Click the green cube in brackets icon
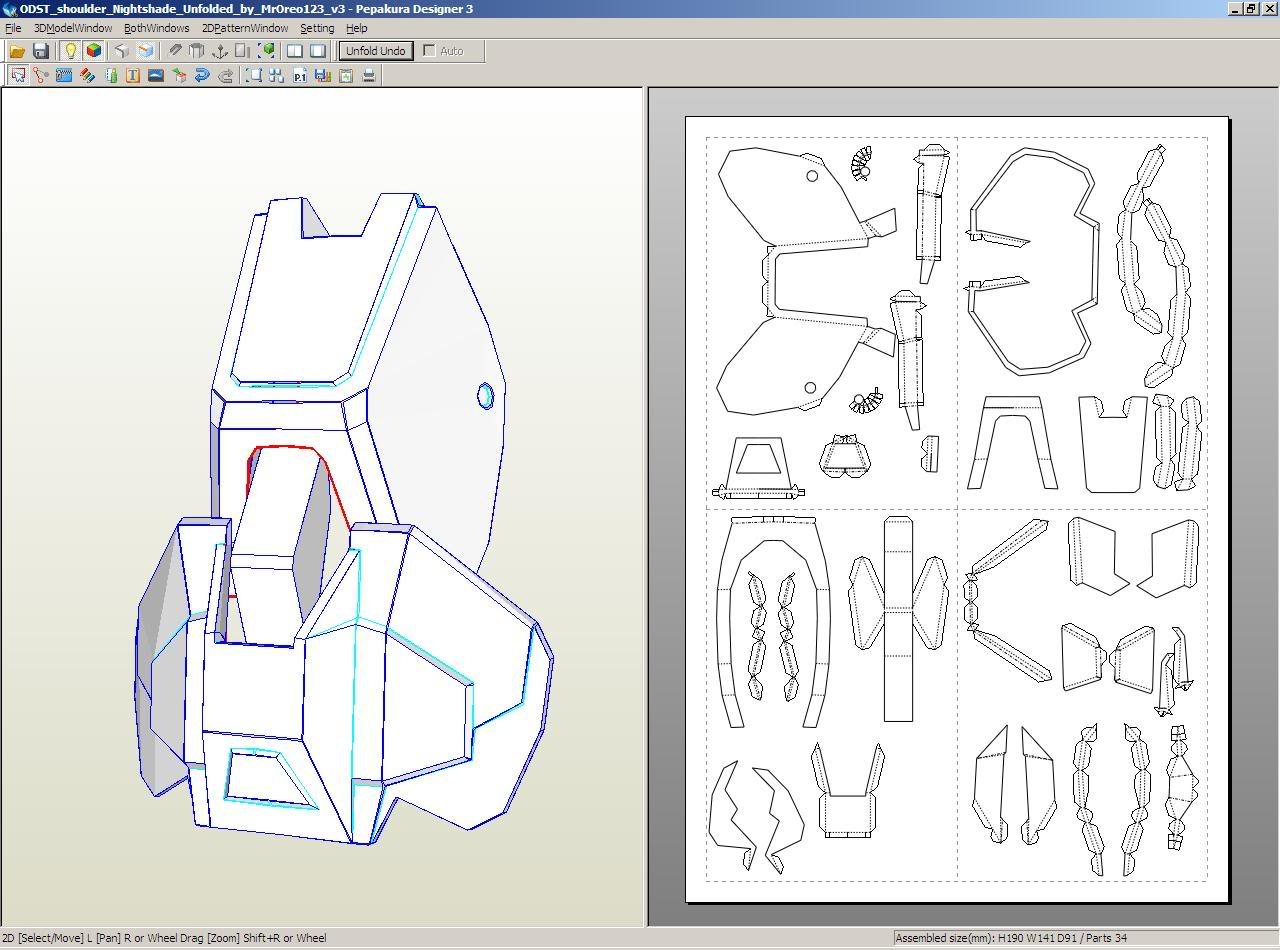Screen dimensions: 1280x950 click(x=267, y=51)
